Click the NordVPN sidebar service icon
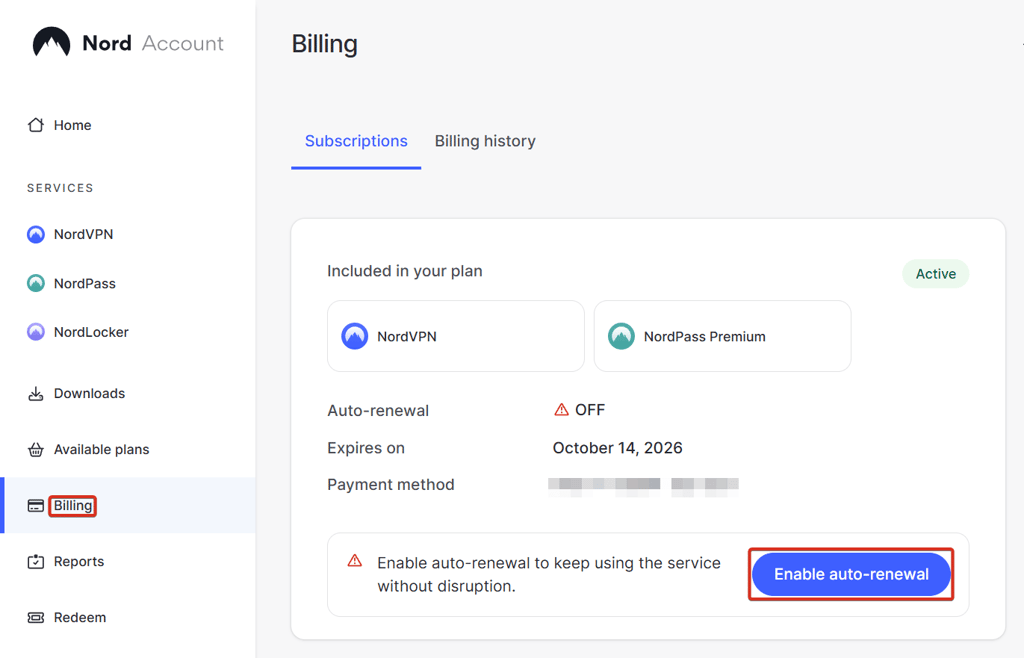The image size is (1024, 658). (36, 234)
